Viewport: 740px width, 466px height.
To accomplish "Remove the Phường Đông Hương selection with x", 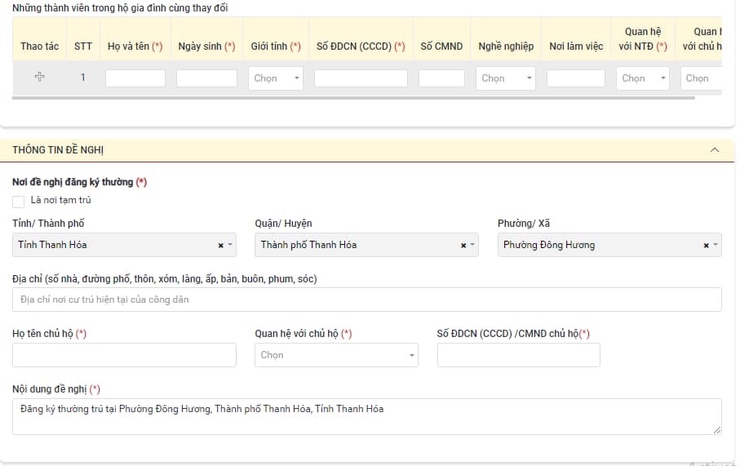I will (706, 245).
